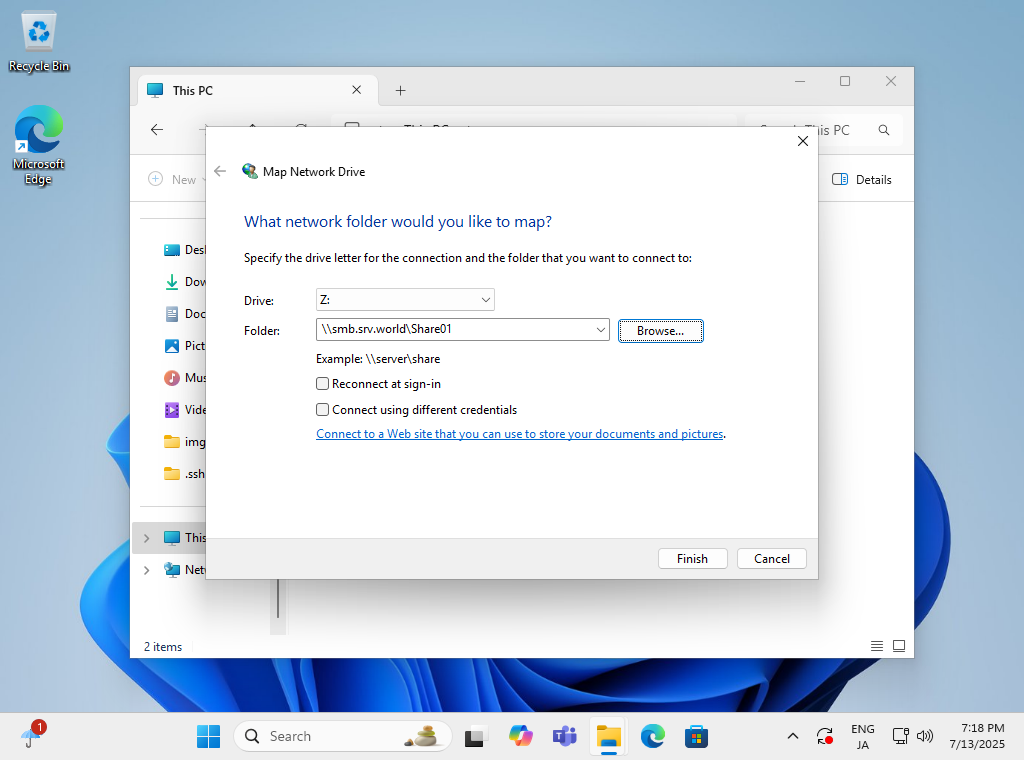The image size is (1024, 760).
Task: Open Microsoft Edge from the taskbar
Action: point(653,736)
